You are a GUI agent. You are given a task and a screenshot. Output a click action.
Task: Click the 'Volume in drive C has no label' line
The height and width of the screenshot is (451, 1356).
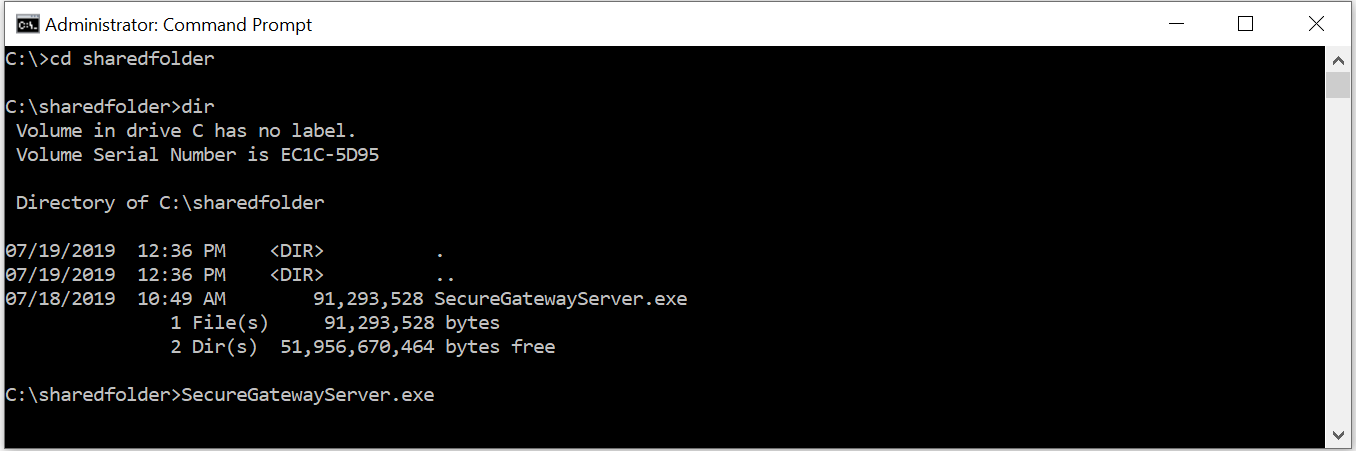coord(186,131)
